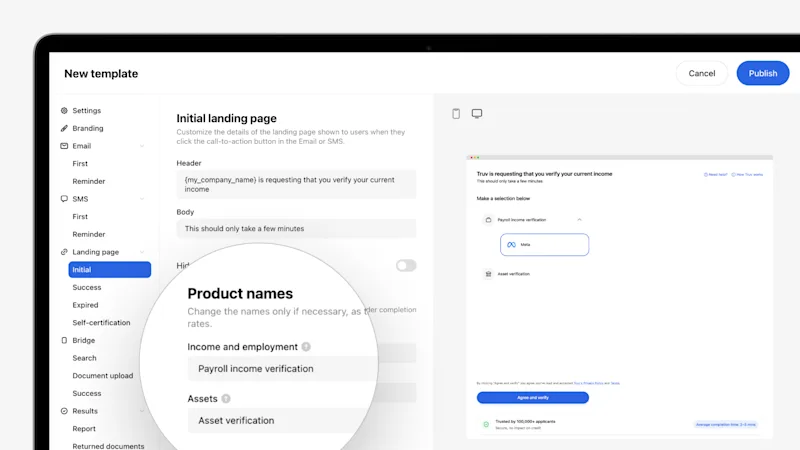Viewport: 800px width, 450px height.
Task: Switch preview to mobile device icon
Action: [x=456, y=113]
